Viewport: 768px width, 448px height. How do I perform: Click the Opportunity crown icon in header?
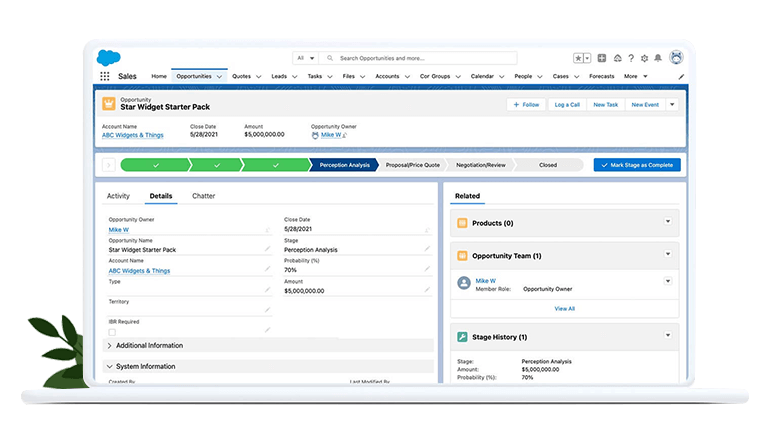pyautogui.click(x=109, y=104)
